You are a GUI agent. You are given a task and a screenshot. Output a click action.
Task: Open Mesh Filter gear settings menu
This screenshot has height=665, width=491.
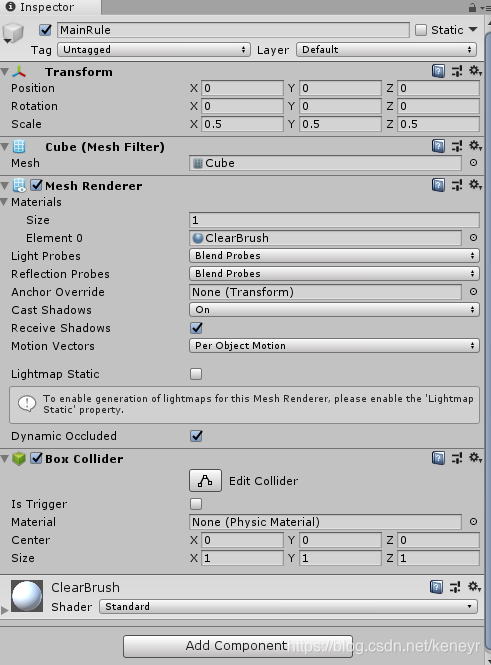coord(475,146)
